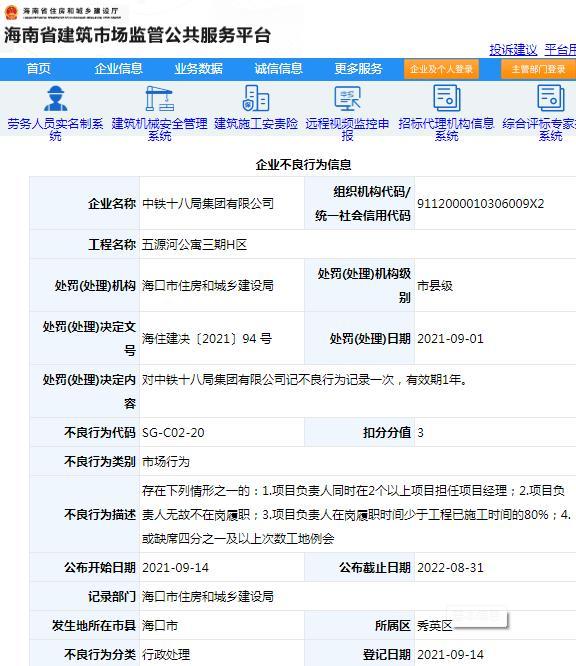576x666 pixels.
Task: Click the 远程视频监控申报 text link
Action: [347, 130]
